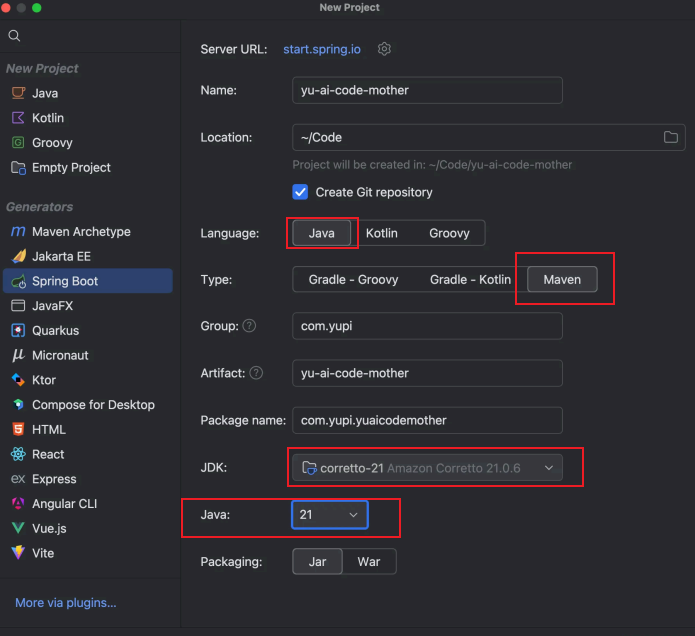The height and width of the screenshot is (636, 695).
Task: Select Jar packaging
Action: pyautogui.click(x=317, y=562)
